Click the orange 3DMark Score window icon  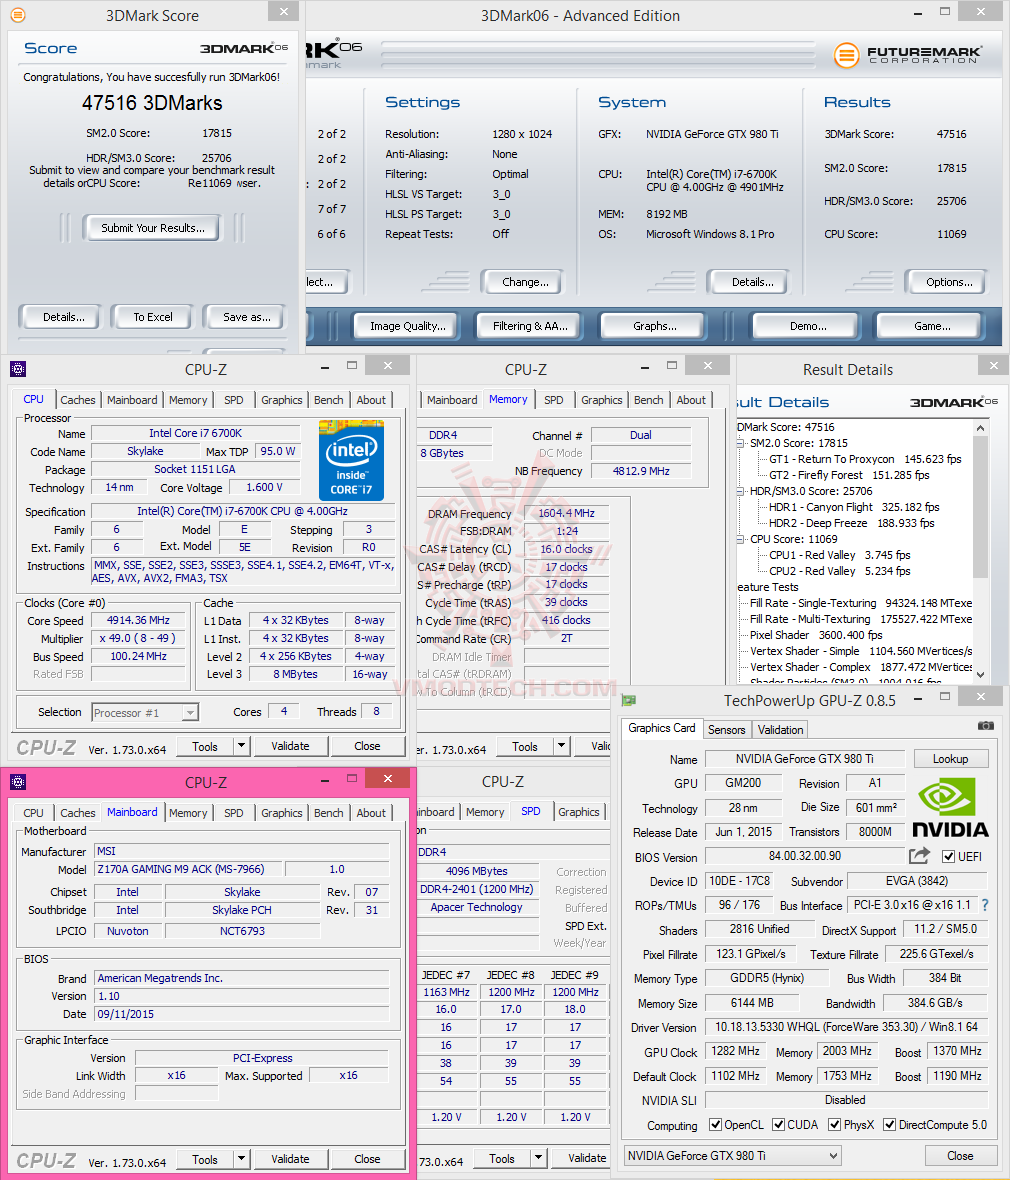17,14
